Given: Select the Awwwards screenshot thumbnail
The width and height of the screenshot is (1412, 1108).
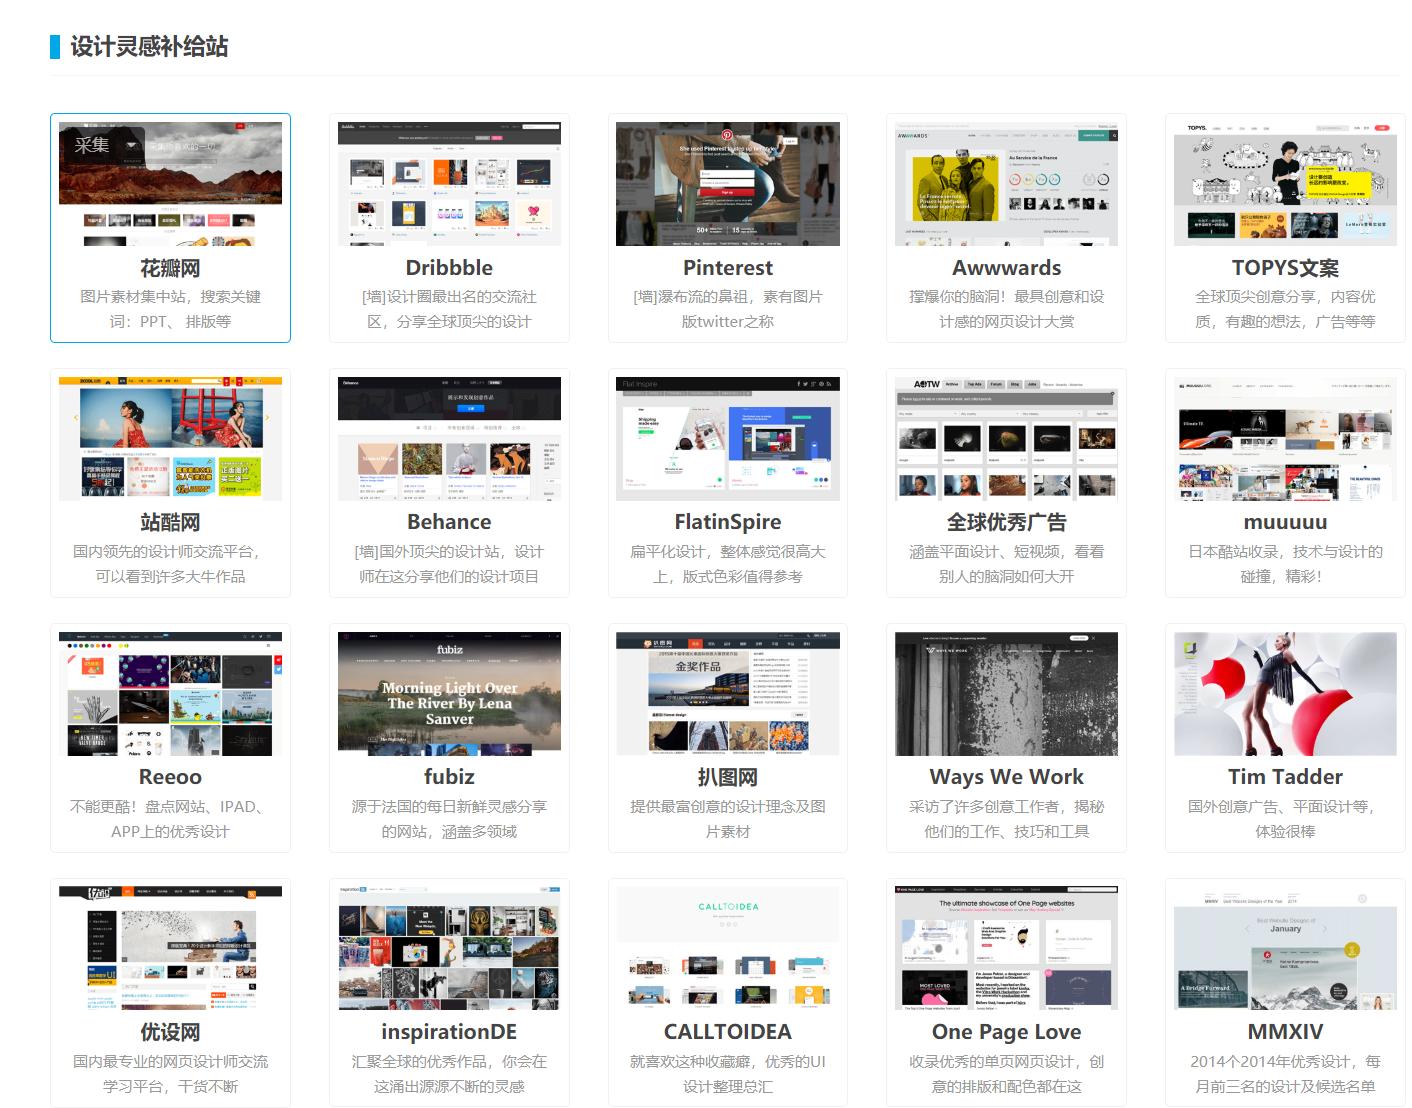Looking at the screenshot, I should pos(1006,184).
